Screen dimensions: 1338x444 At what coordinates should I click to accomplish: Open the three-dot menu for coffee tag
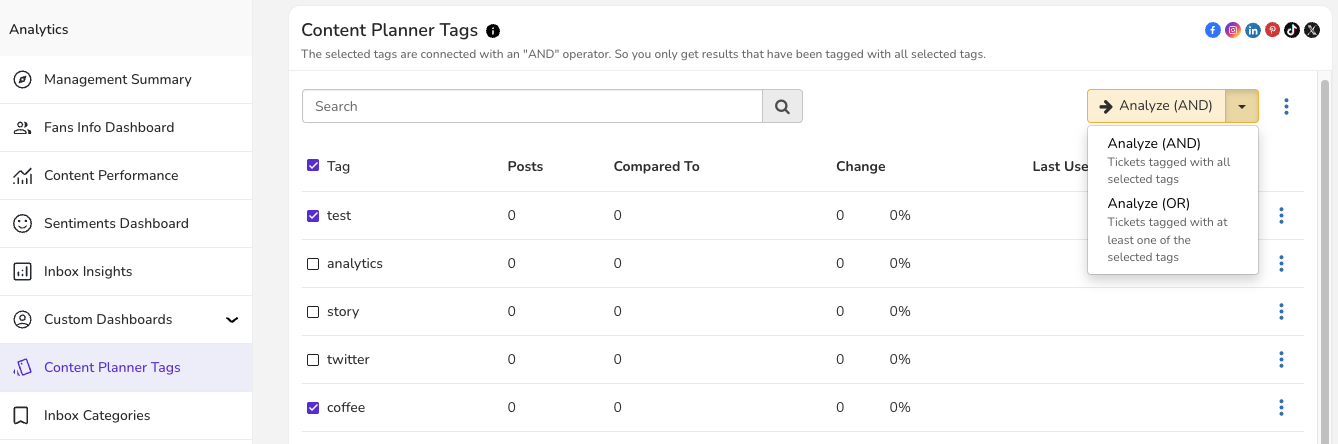(x=1281, y=408)
